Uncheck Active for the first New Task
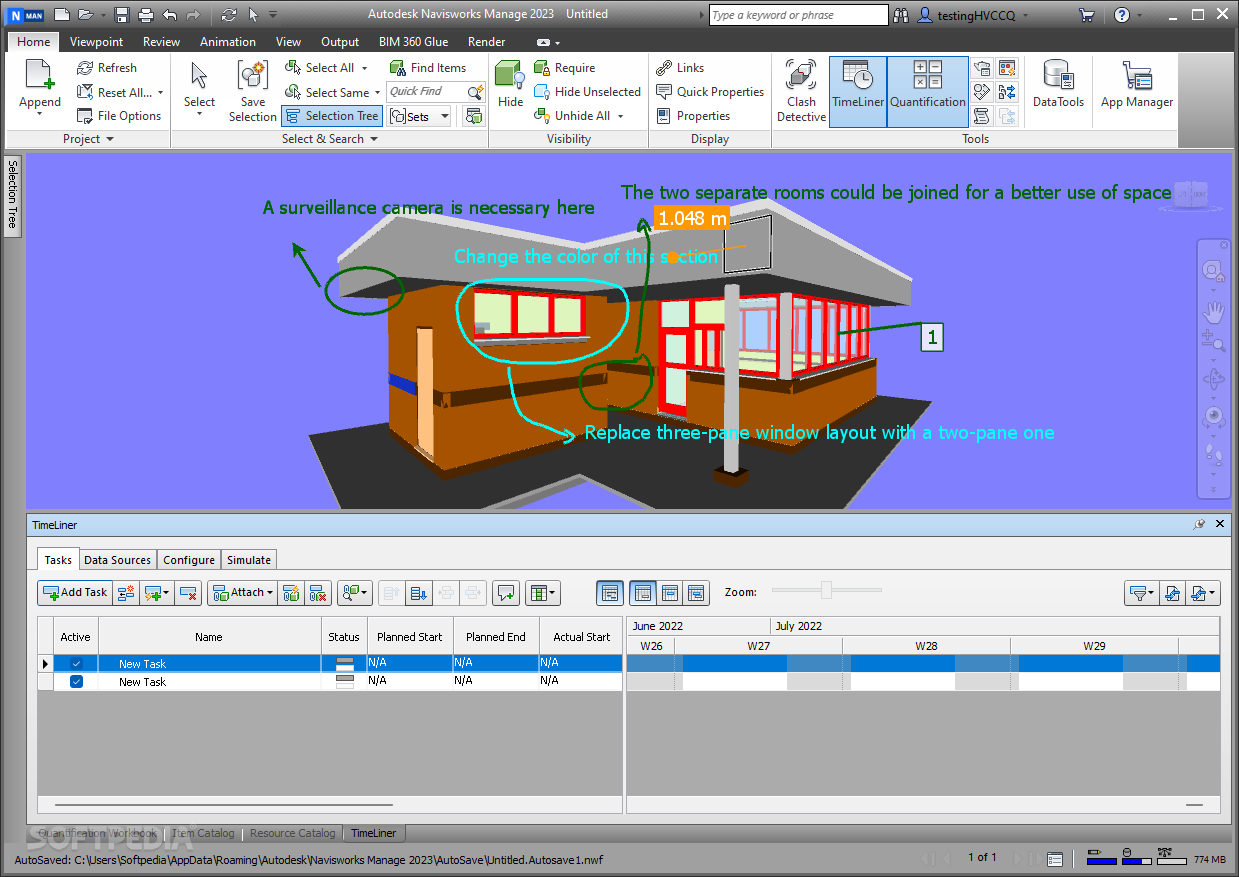Screen dimensions: 1239x877 click(x=77, y=664)
